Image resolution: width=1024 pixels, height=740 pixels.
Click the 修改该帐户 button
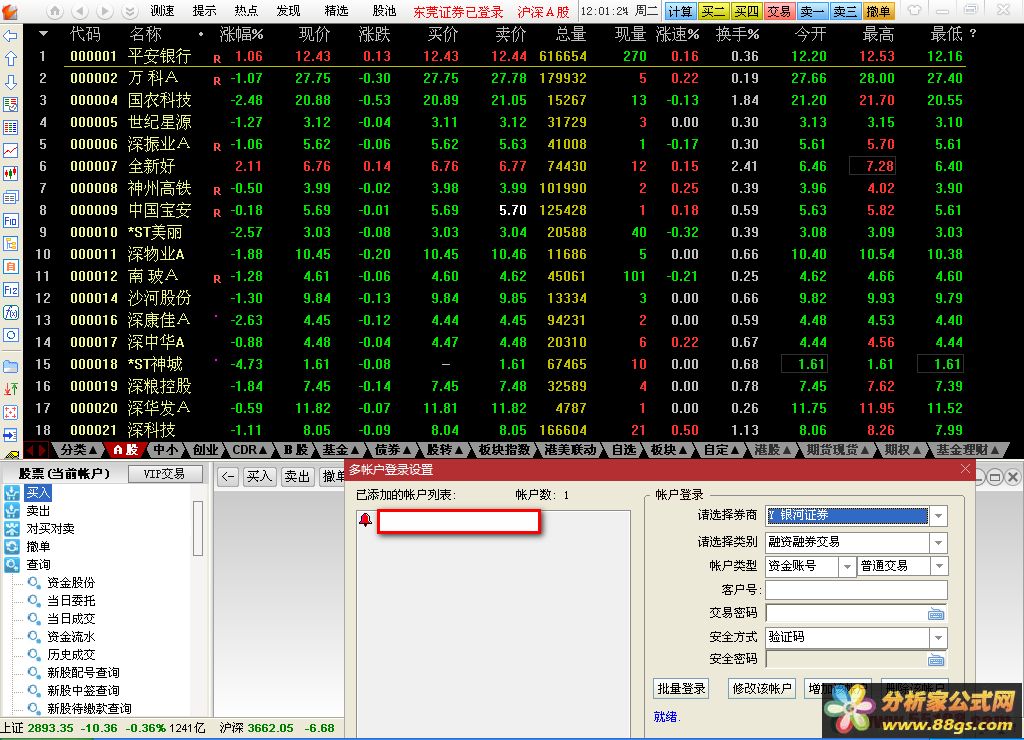761,688
